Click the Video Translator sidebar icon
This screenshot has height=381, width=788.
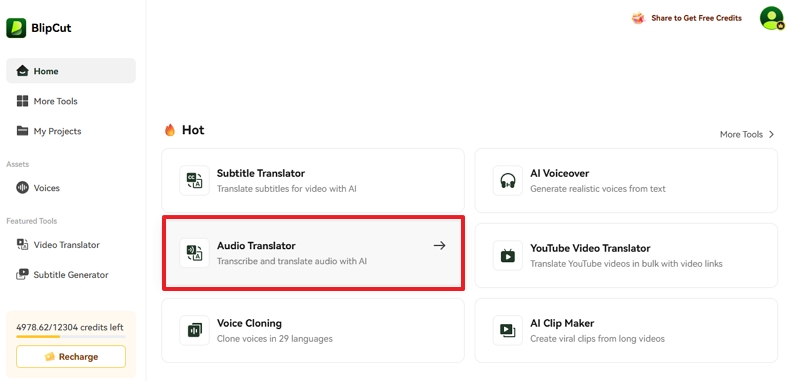point(22,245)
